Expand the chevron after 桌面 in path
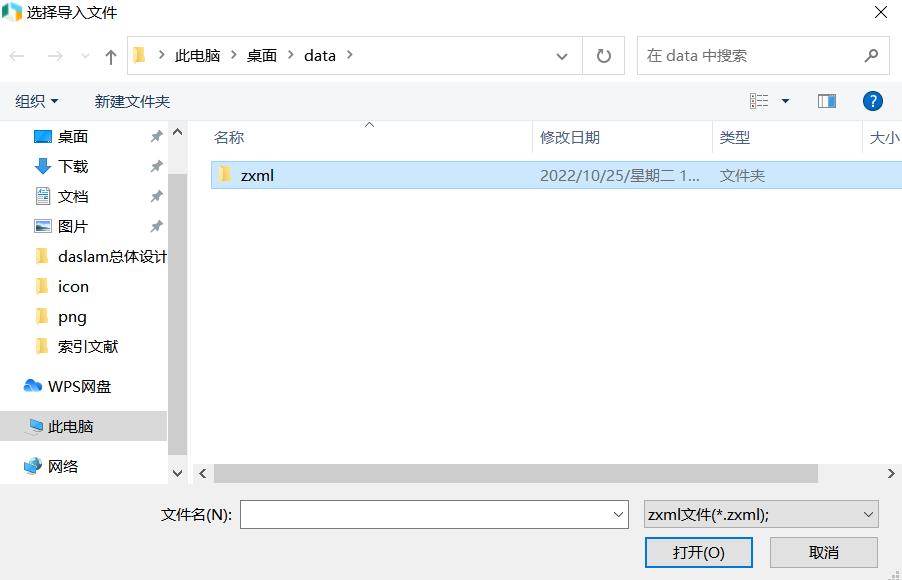The width and height of the screenshot is (902, 580). coord(291,55)
